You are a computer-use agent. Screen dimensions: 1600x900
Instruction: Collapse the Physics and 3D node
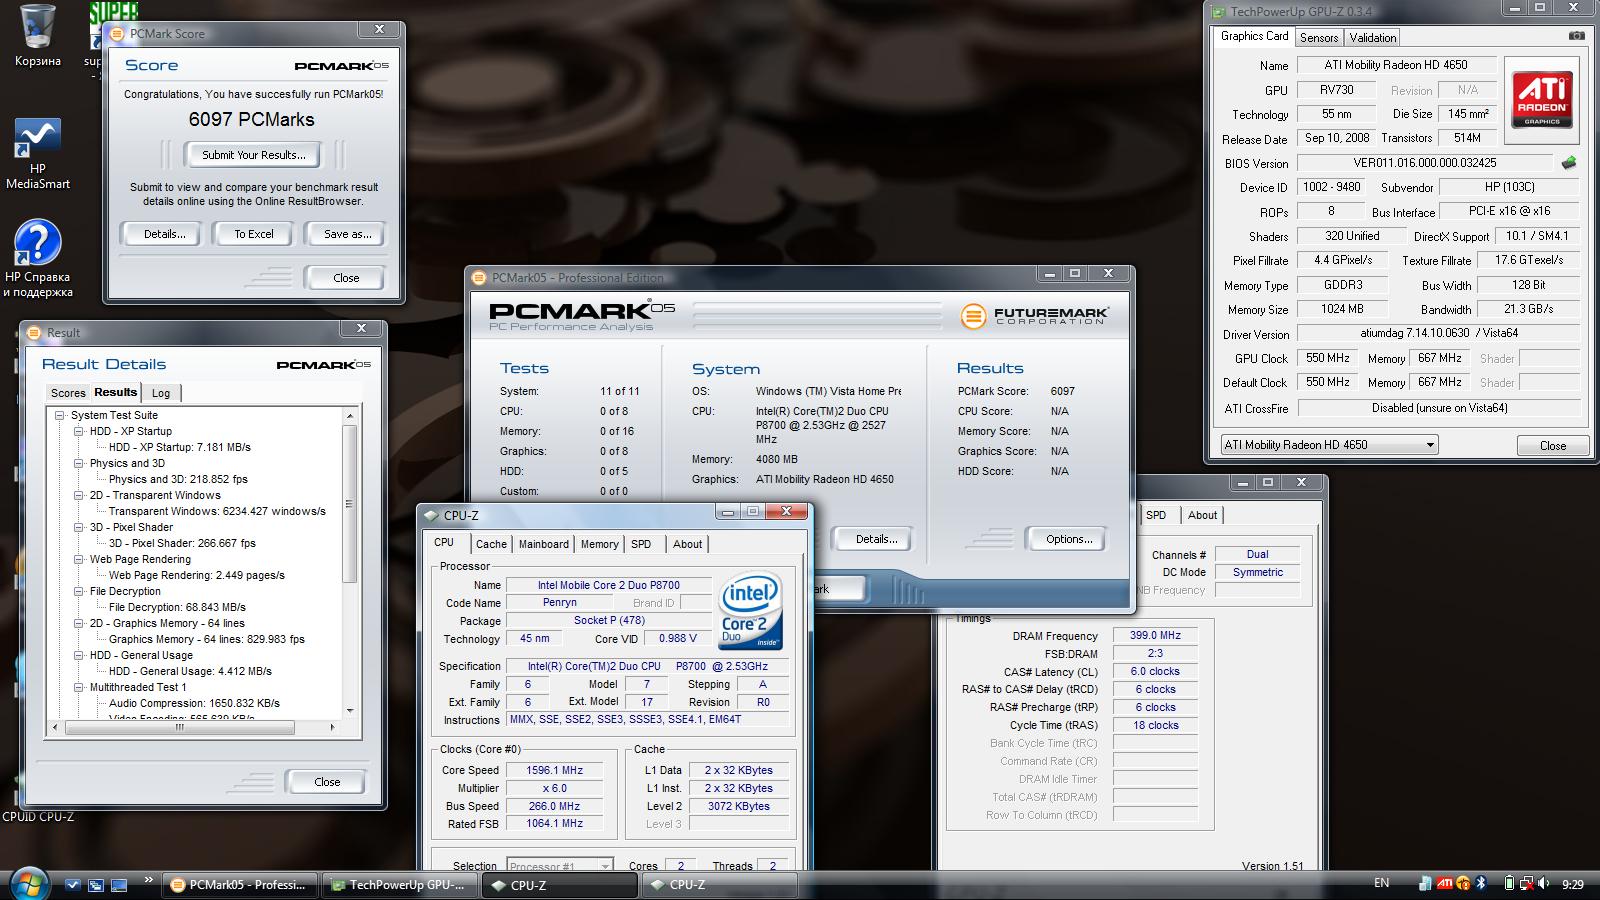79,463
